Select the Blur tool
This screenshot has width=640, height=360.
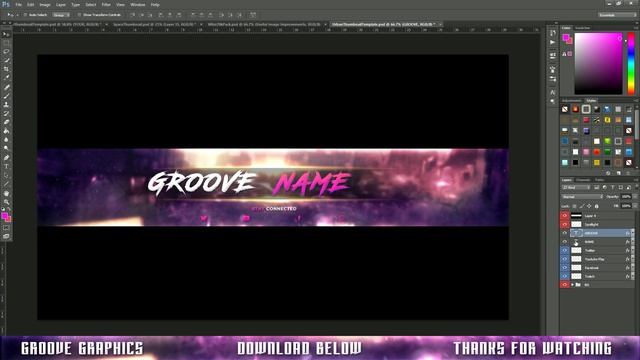(x=6, y=140)
